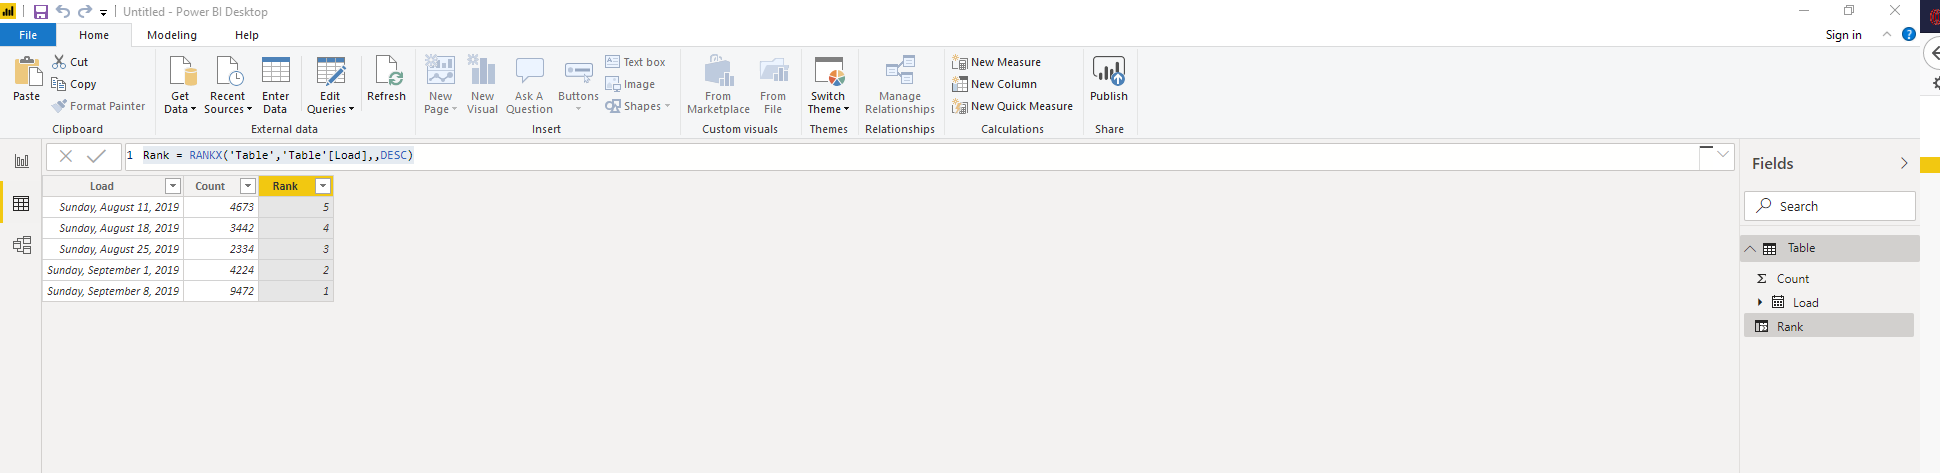Select the Count field in Fields
The image size is (1940, 473).
tap(1792, 279)
